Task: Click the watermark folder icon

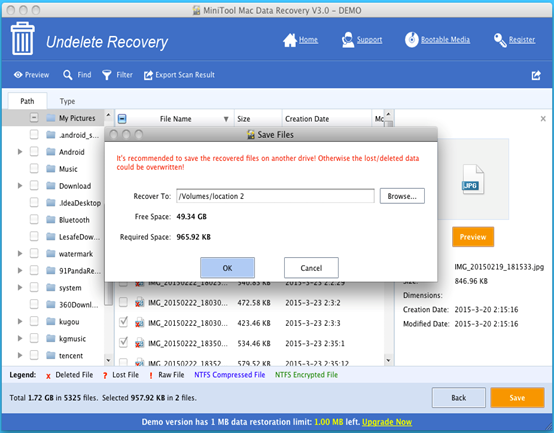Action: (51, 254)
